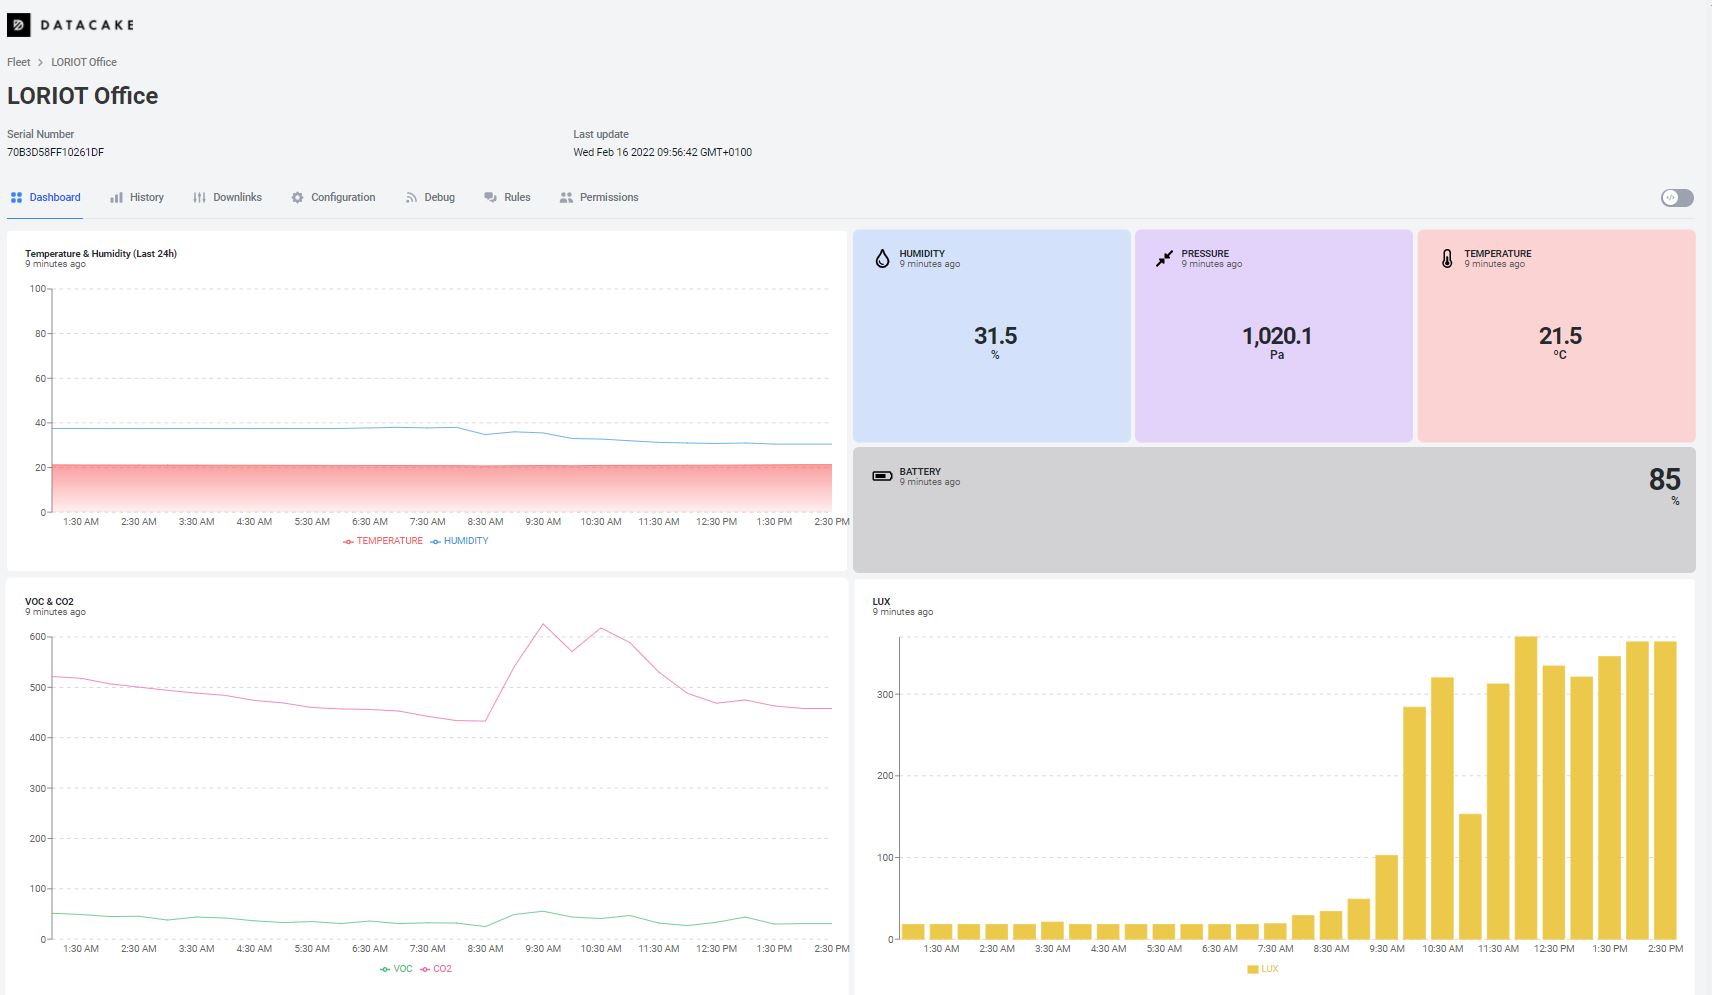
Task: Select the pressure value 1,020.1
Action: click(x=1277, y=336)
